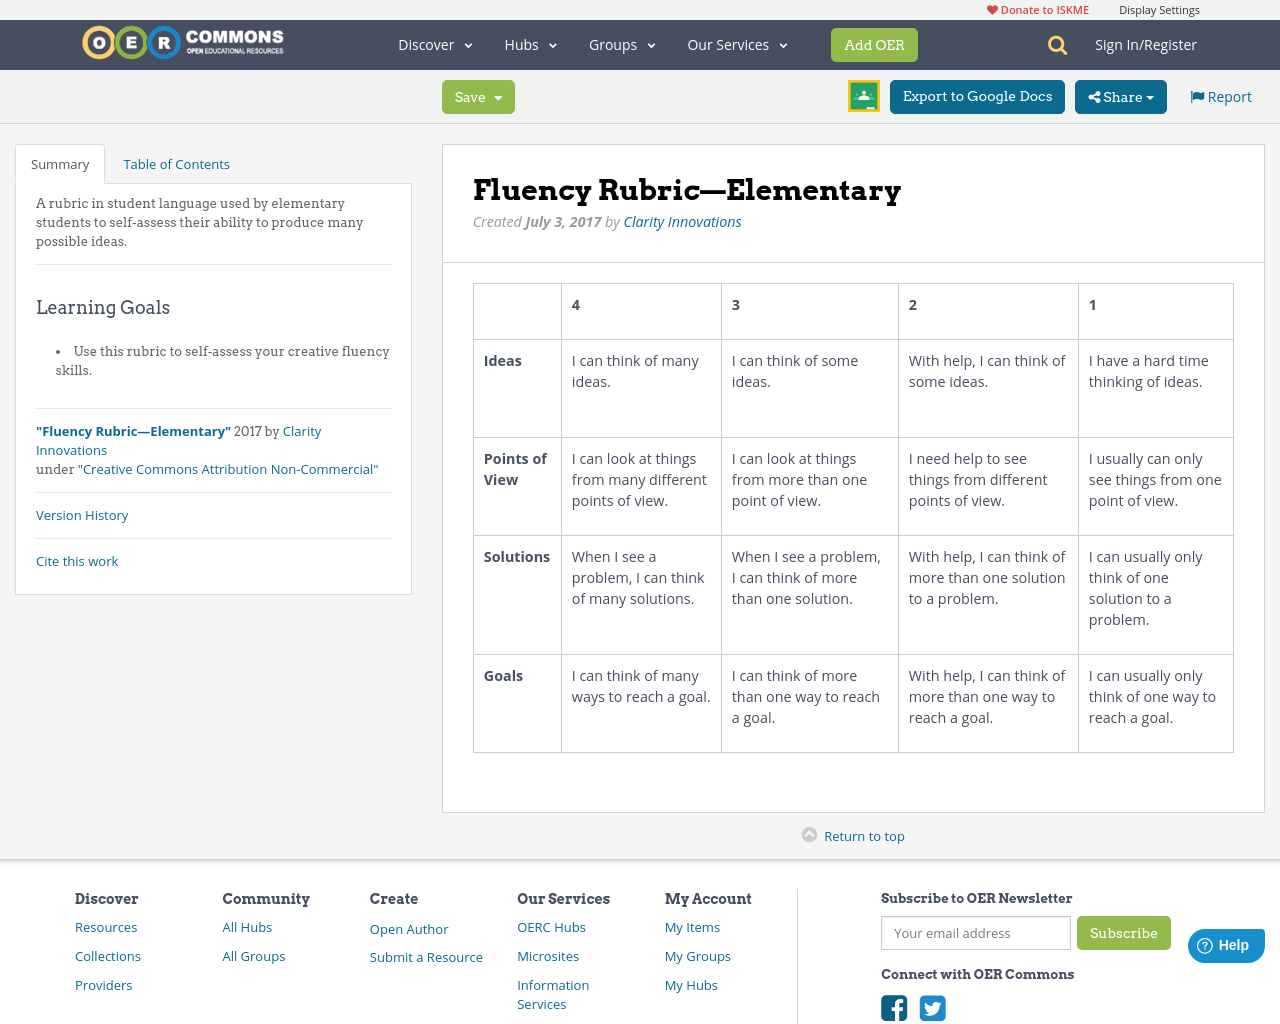Switch to the Table of Contents tab

tap(176, 163)
